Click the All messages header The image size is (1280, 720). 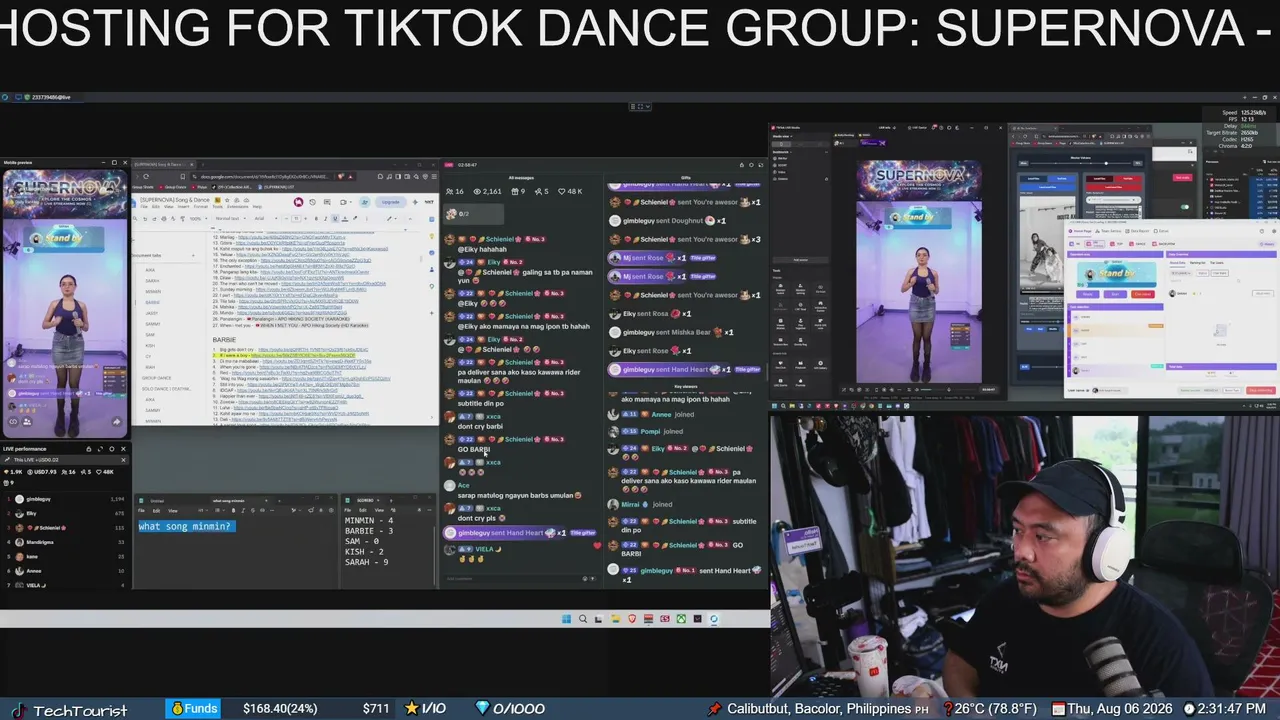(x=521, y=178)
